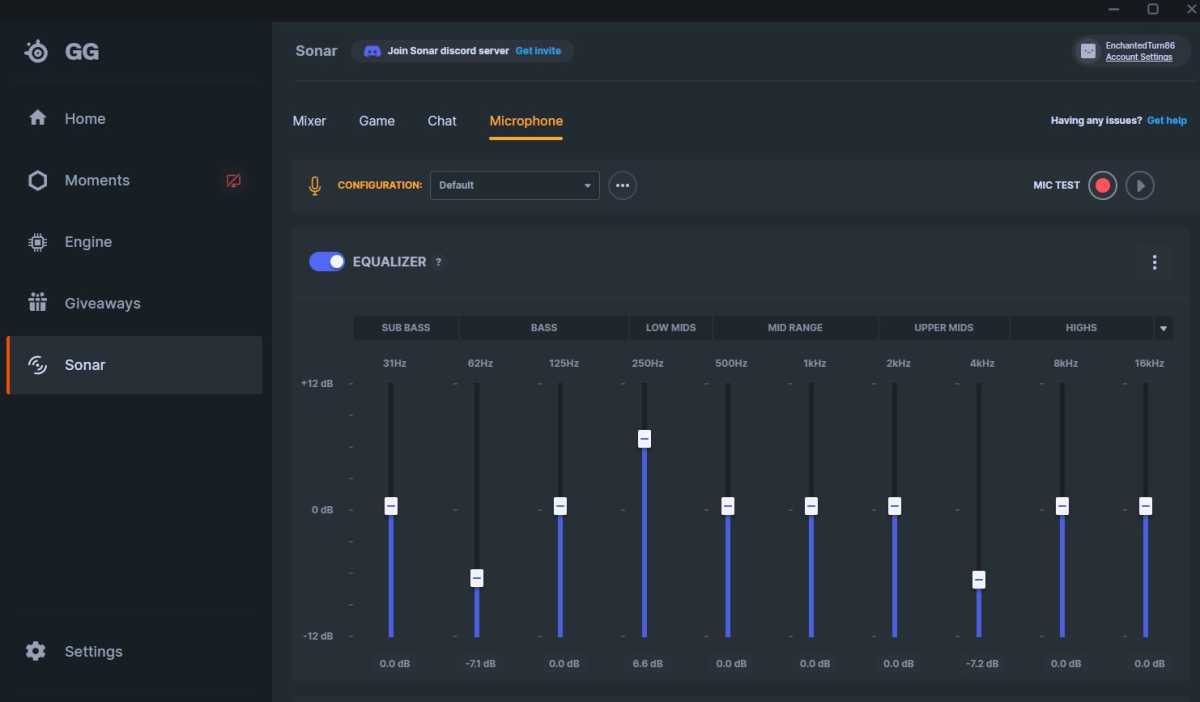Click the MID RANGE band button
Viewport: 1200px width, 702px height.
point(795,327)
